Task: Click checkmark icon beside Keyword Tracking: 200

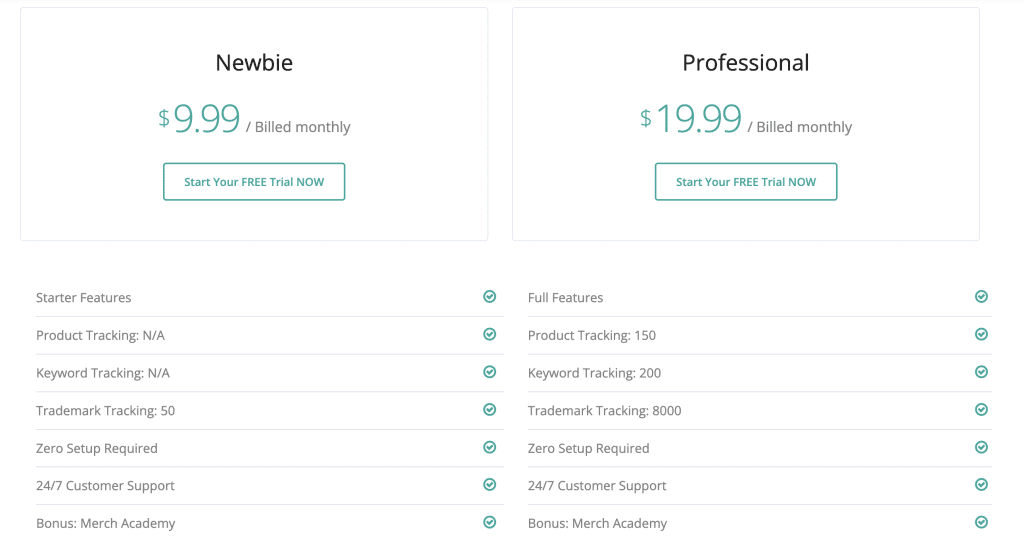Action: point(982,372)
